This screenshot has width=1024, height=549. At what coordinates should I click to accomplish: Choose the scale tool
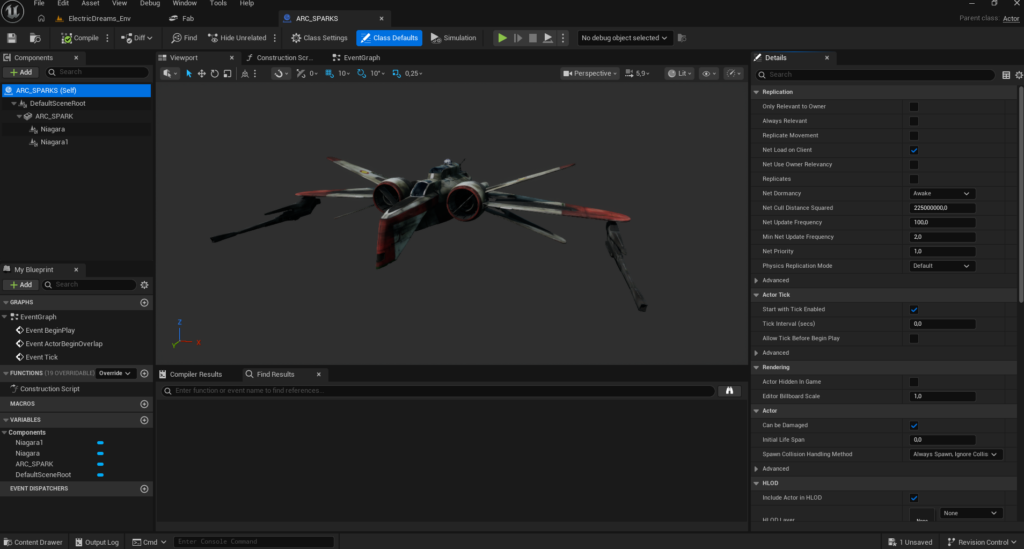[x=227, y=74]
